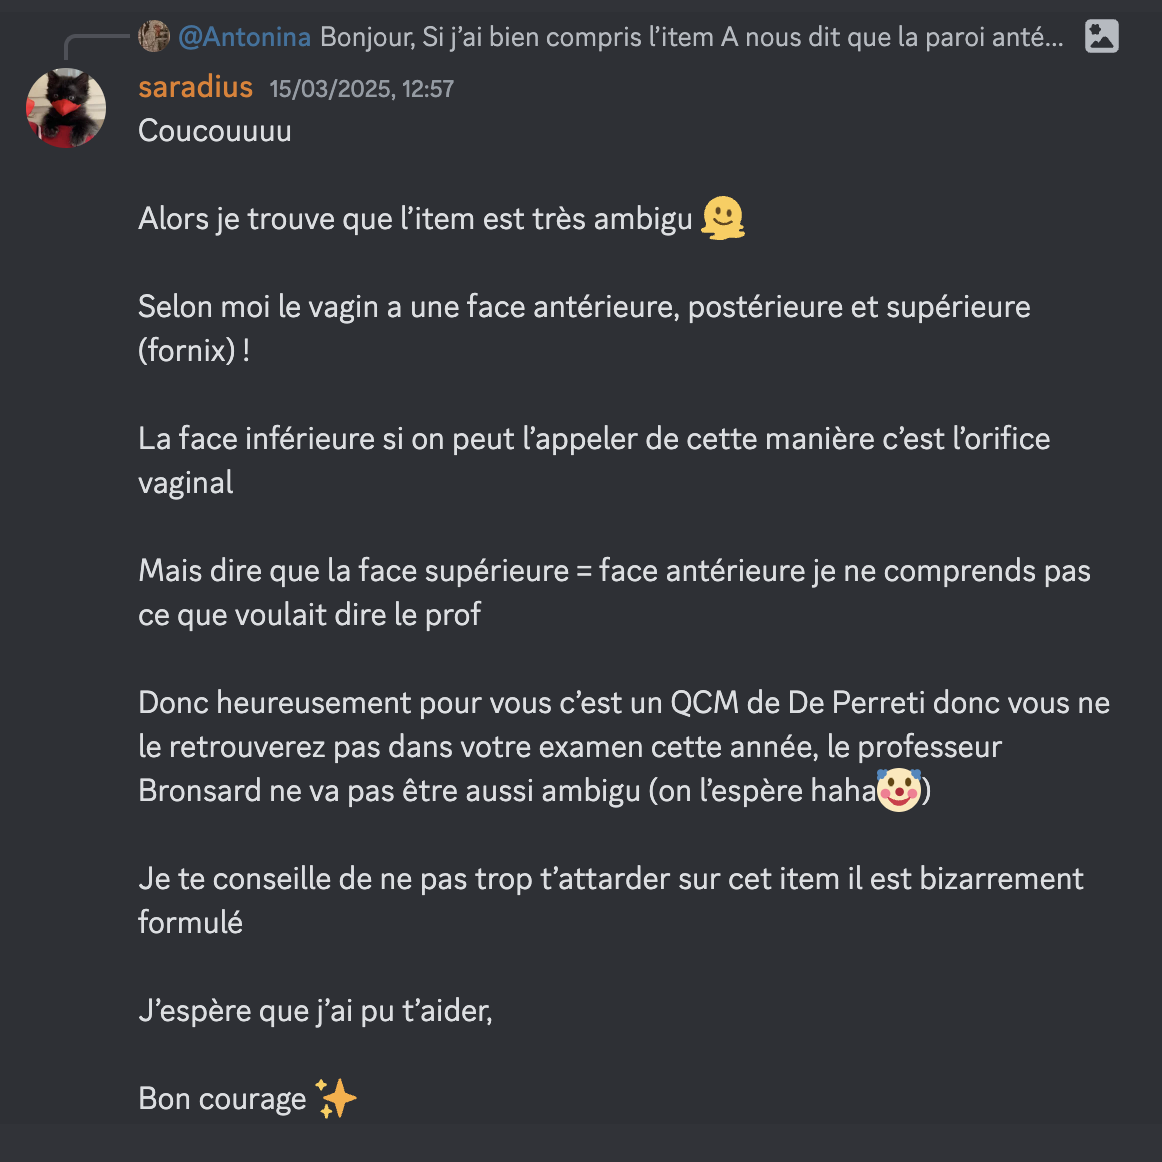The image size is (1162, 1162).
Task: Open saradius's cat profile avatar
Action: tap(66, 108)
